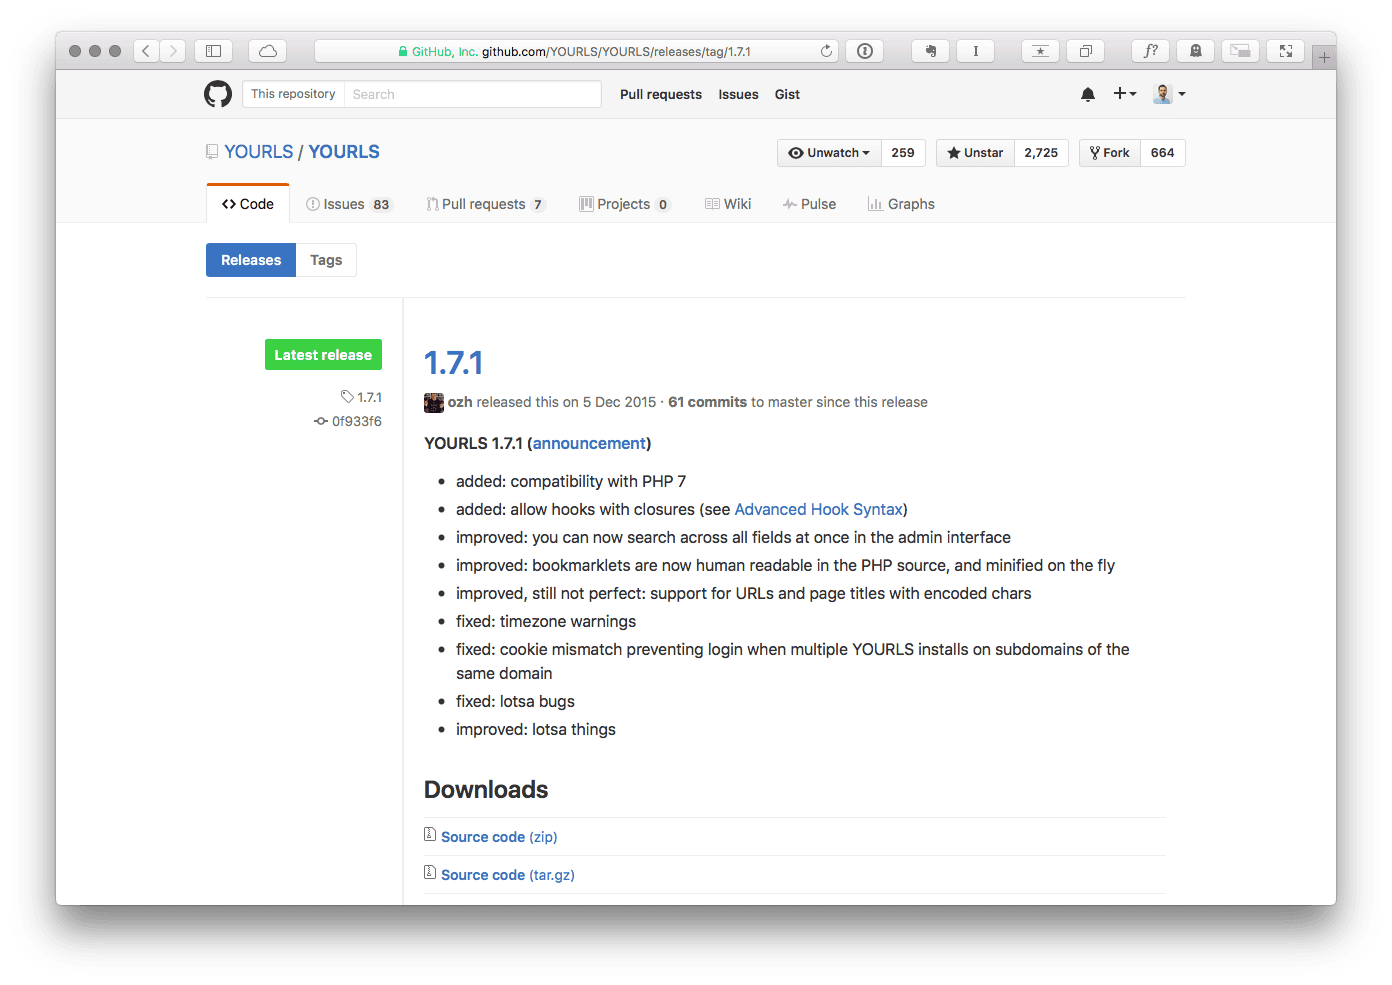The height and width of the screenshot is (985, 1392).
Task: Click the Evernote elephant toolbar icon
Action: tap(931, 51)
